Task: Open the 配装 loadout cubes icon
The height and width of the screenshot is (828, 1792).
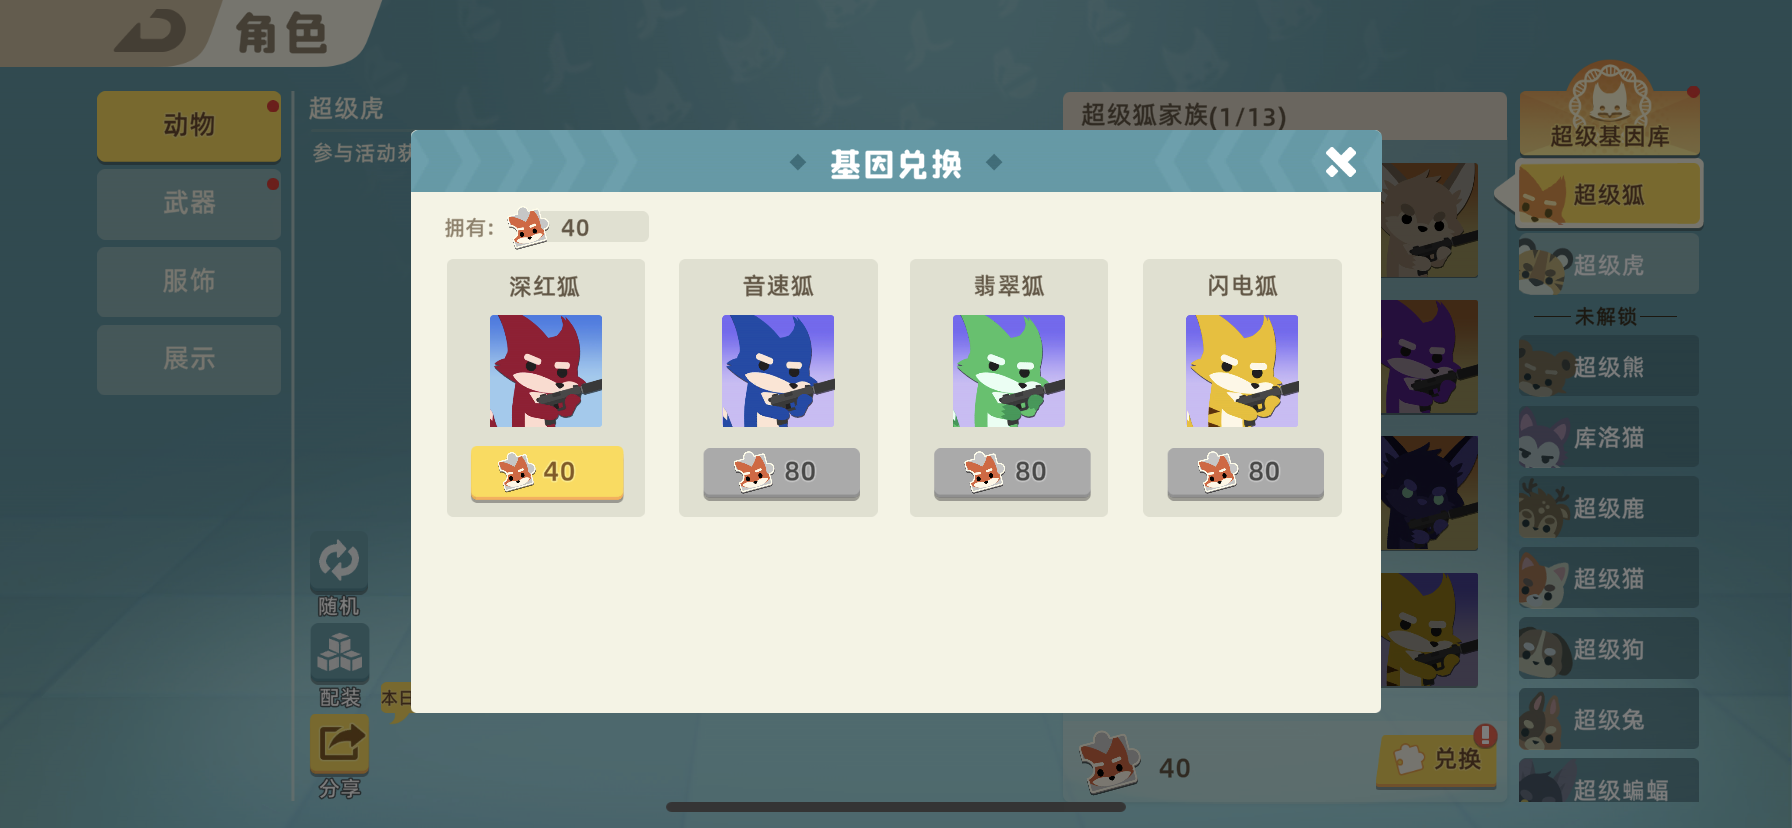Action: point(339,653)
